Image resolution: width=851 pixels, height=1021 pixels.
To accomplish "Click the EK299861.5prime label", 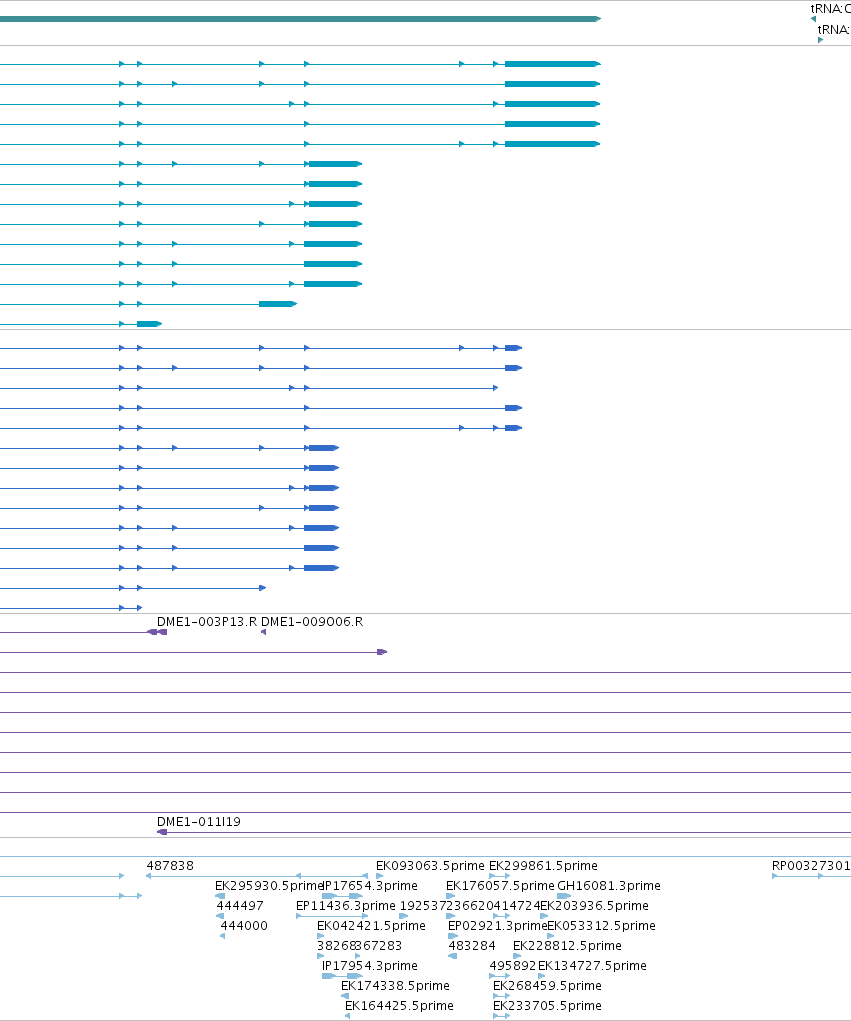I will (543, 865).
